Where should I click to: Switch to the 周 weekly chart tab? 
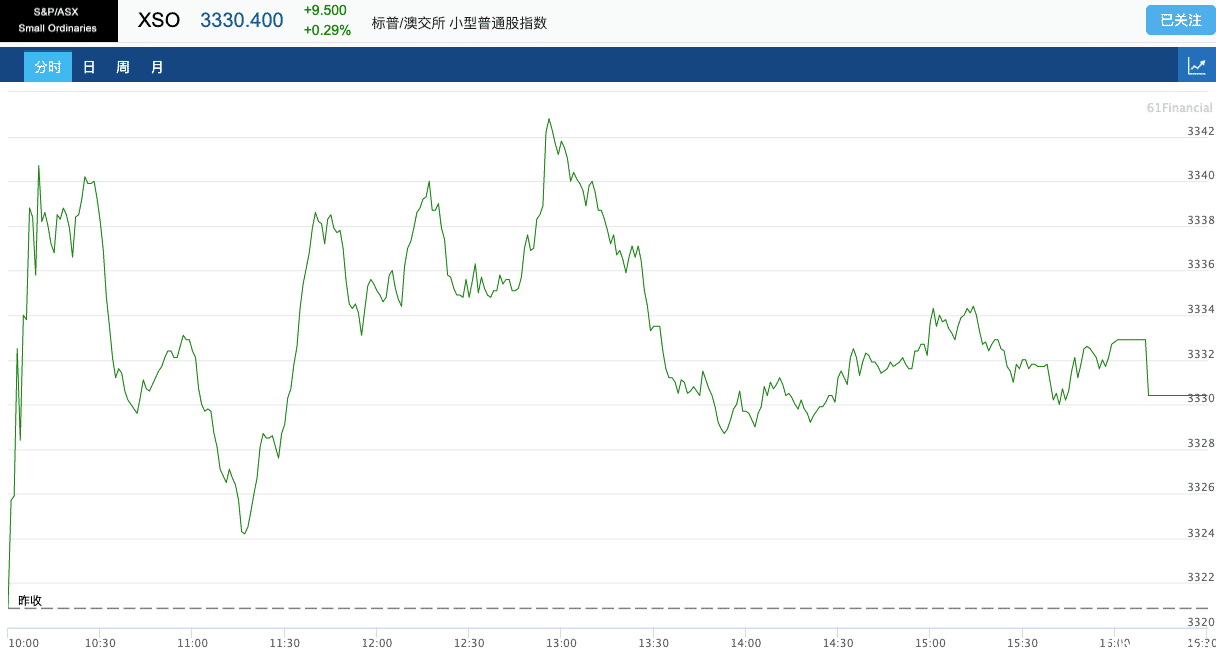123,67
